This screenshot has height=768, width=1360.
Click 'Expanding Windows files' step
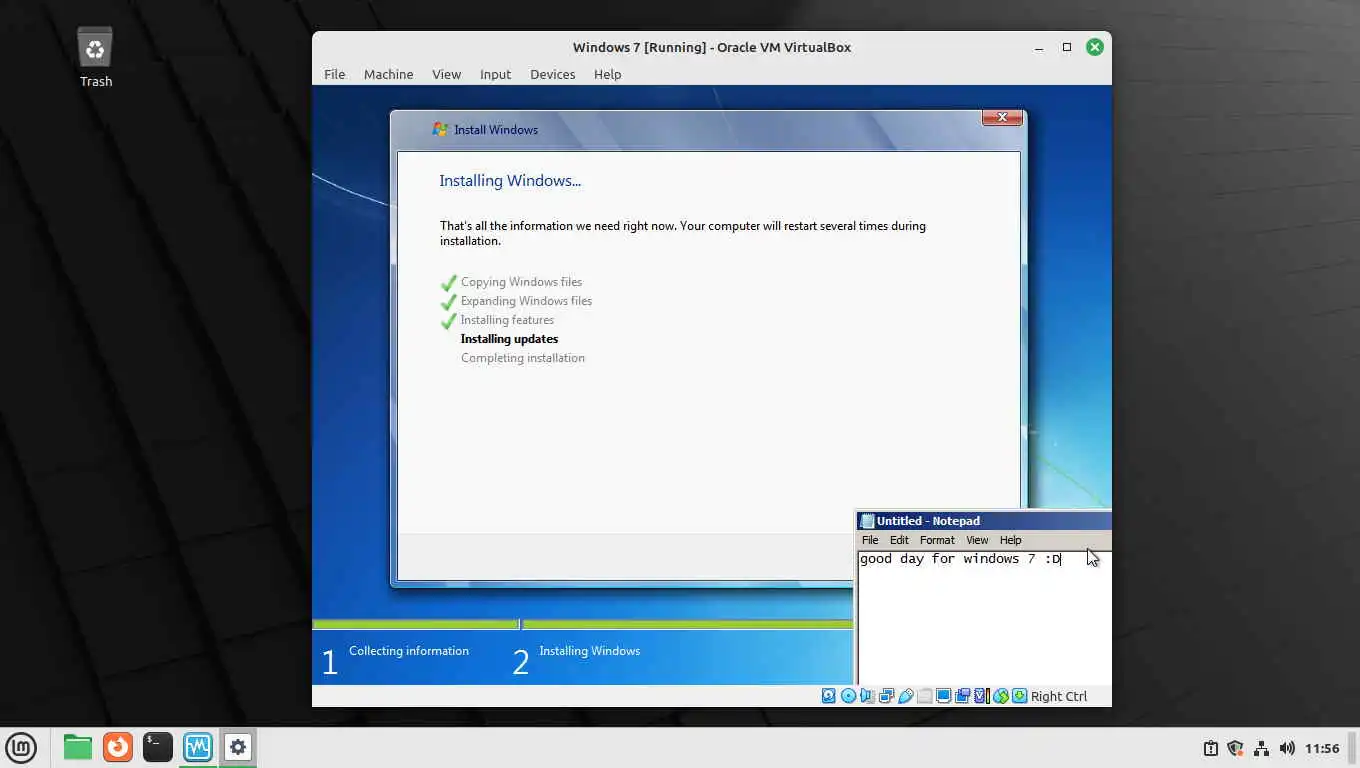tap(526, 301)
